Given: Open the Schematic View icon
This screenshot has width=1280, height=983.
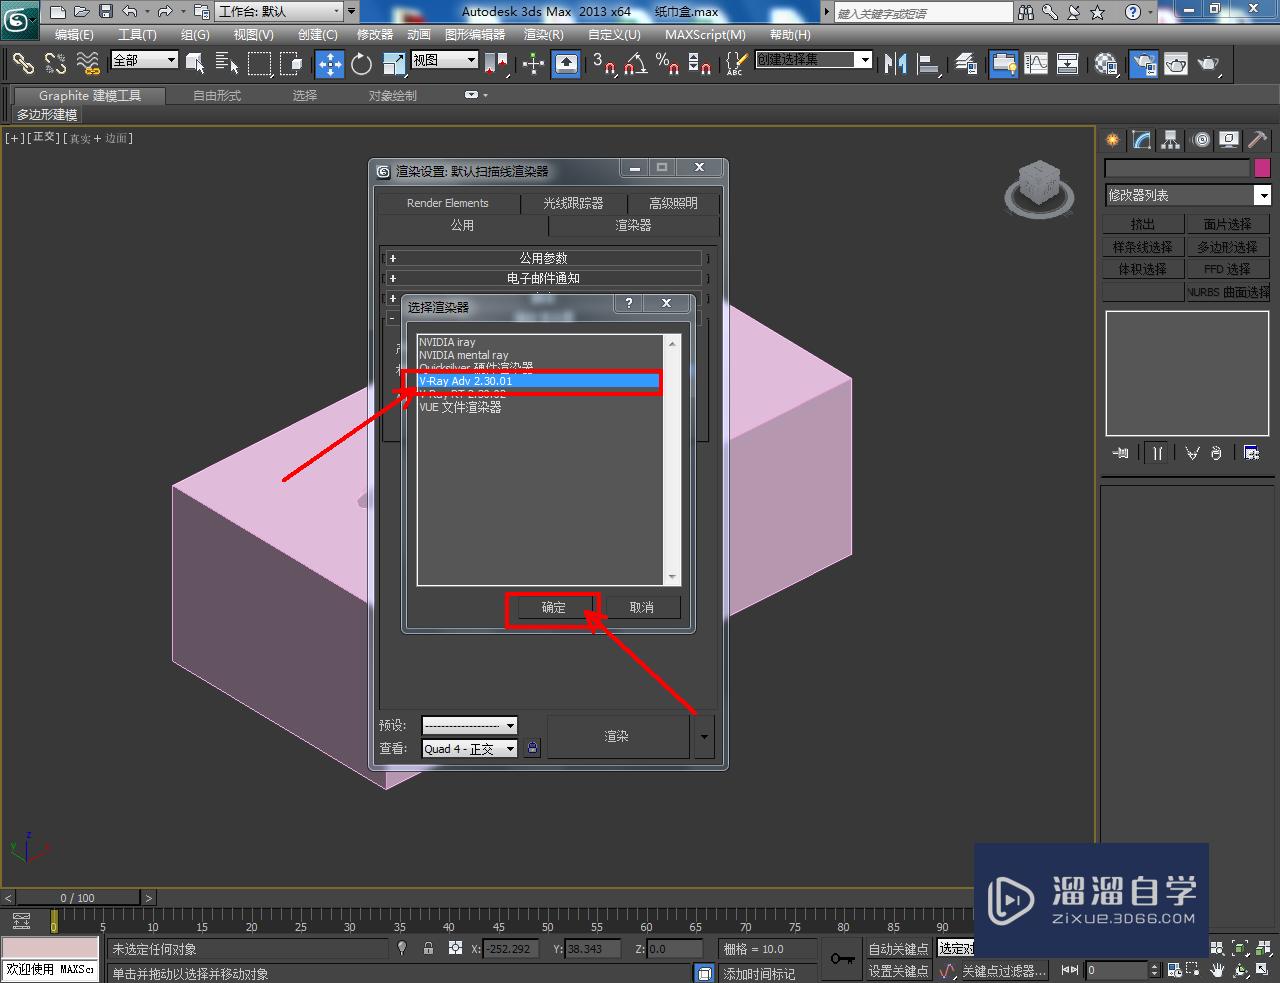Looking at the screenshot, I should click(1068, 64).
